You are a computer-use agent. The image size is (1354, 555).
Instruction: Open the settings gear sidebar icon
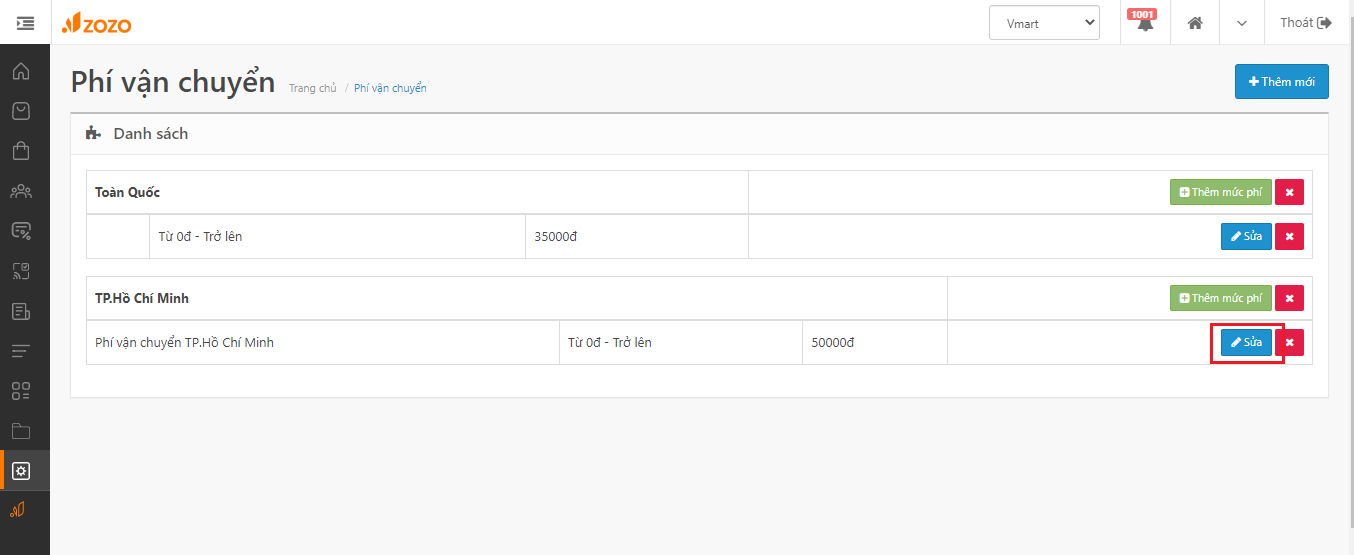pyautogui.click(x=21, y=471)
